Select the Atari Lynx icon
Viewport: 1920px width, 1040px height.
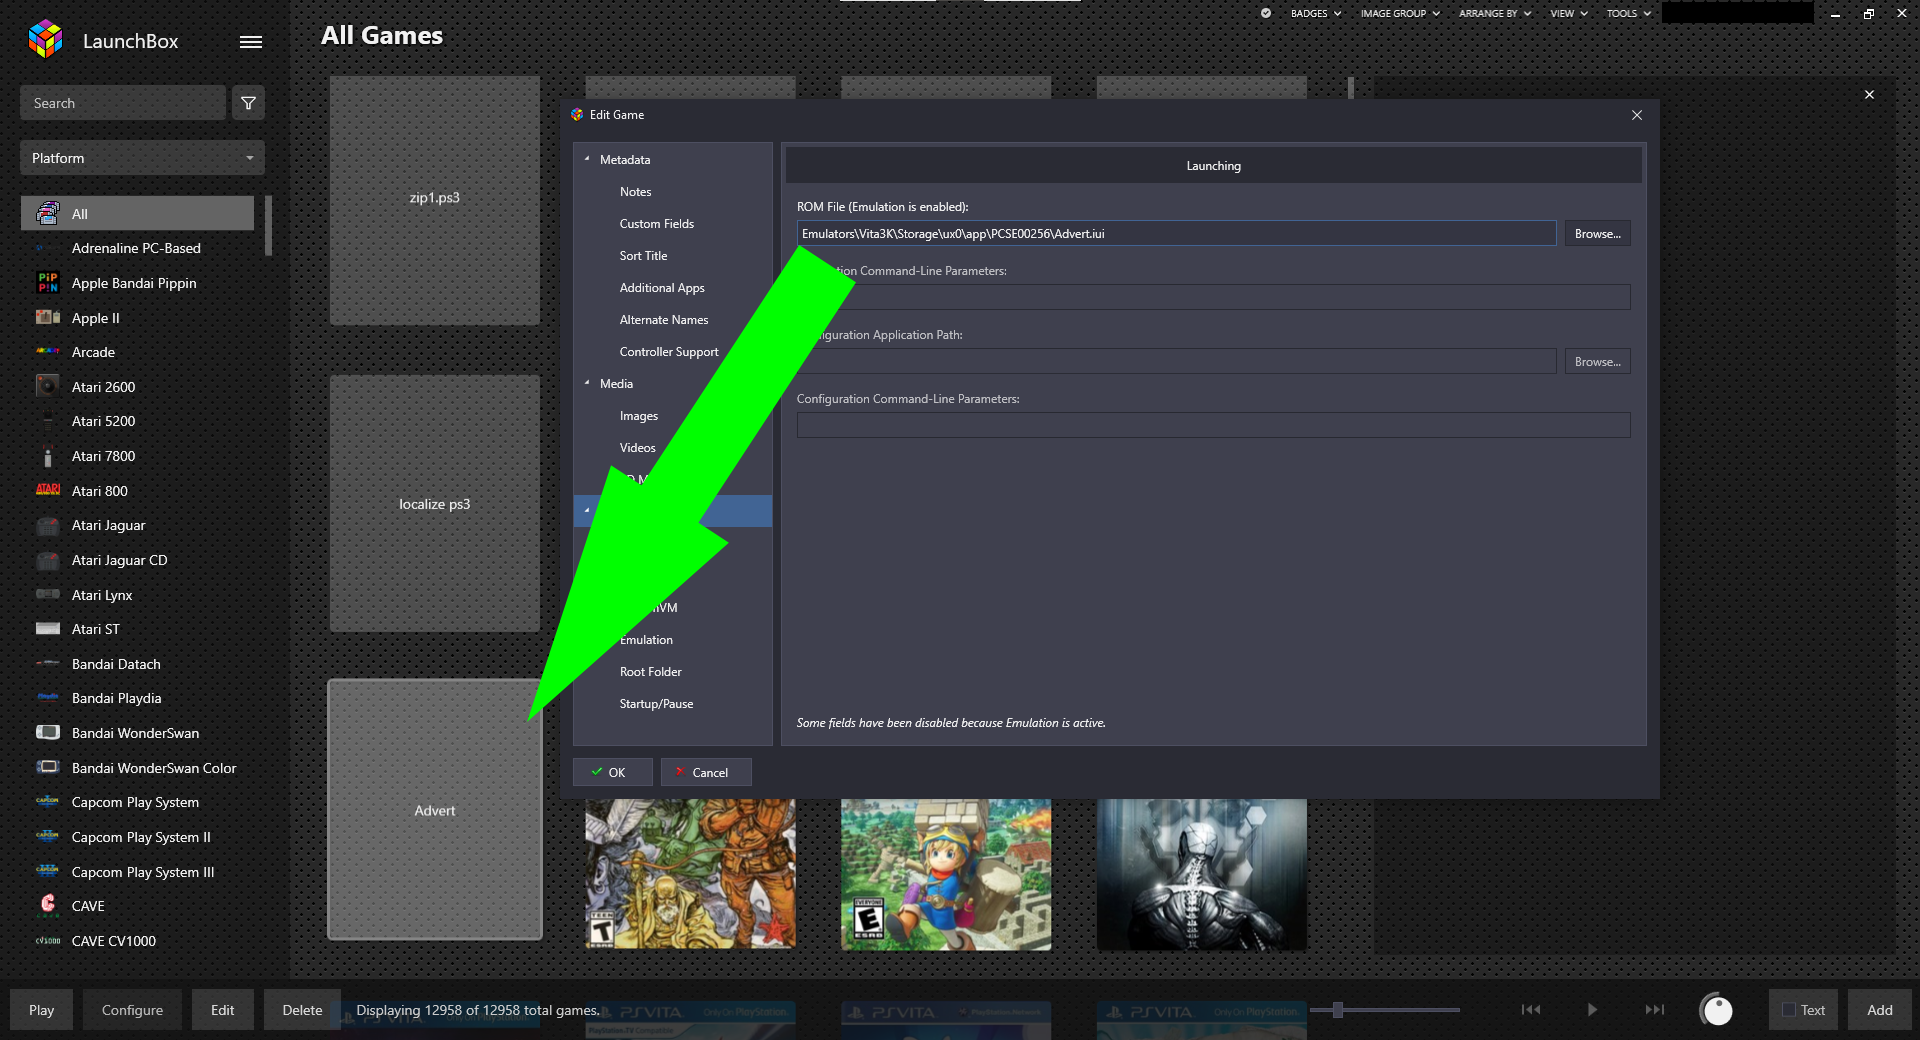[x=47, y=594]
